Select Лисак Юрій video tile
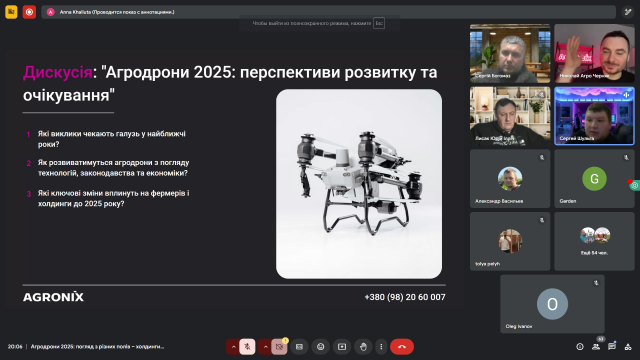The image size is (640, 360). coord(510,116)
